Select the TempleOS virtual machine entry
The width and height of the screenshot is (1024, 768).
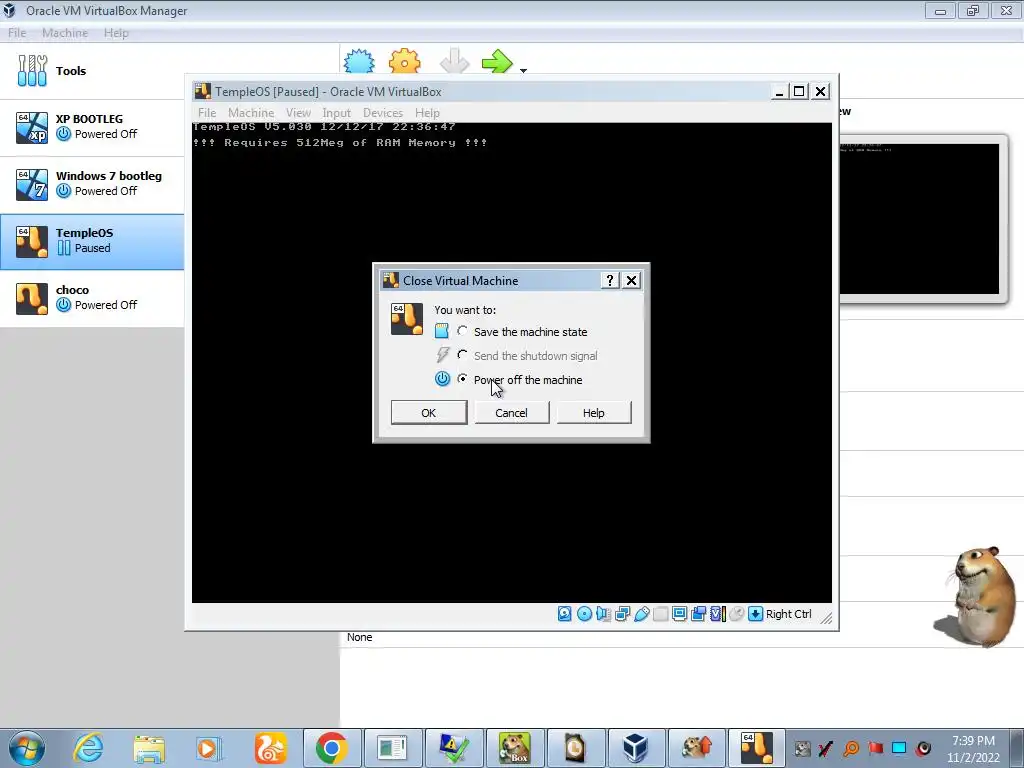[92, 241]
